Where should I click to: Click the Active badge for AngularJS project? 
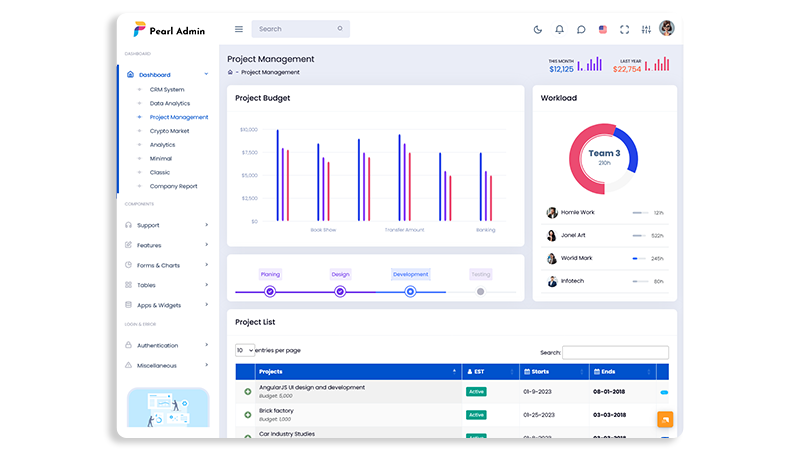476,391
